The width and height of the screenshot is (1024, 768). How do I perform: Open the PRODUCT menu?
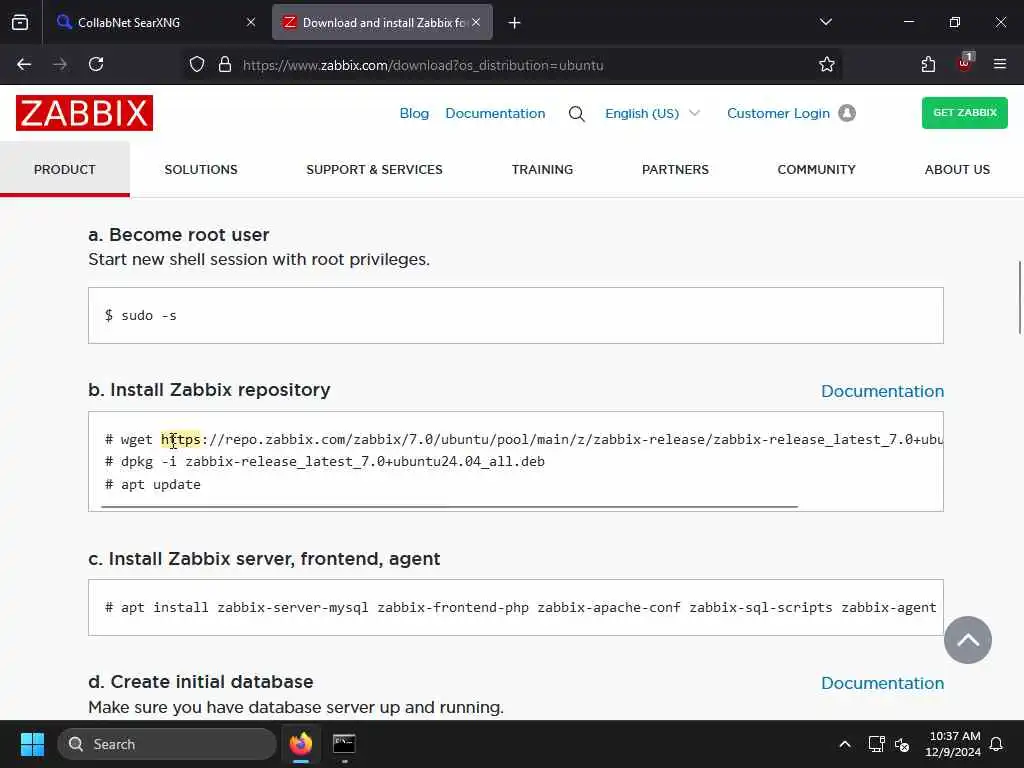coord(65,170)
